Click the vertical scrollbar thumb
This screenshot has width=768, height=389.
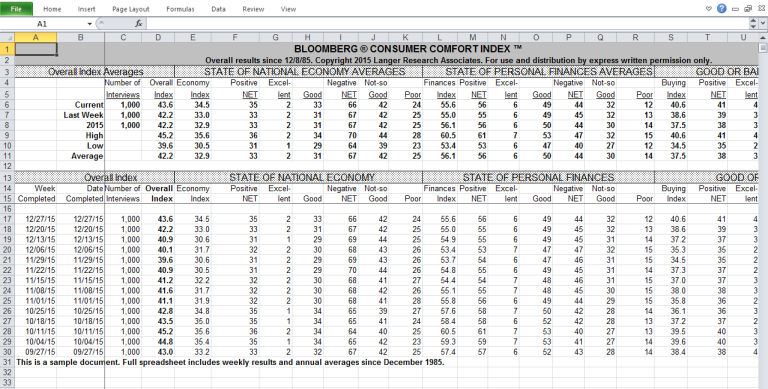tap(763, 48)
